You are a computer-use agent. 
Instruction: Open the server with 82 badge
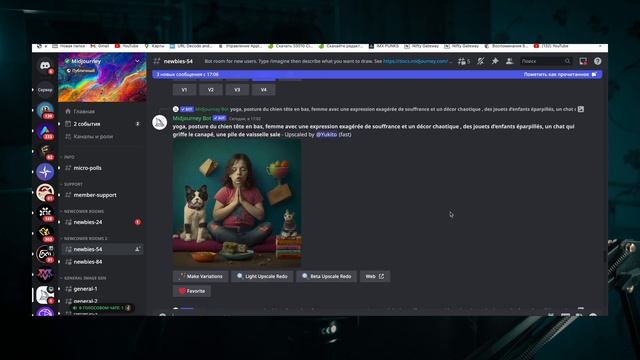coord(45,151)
